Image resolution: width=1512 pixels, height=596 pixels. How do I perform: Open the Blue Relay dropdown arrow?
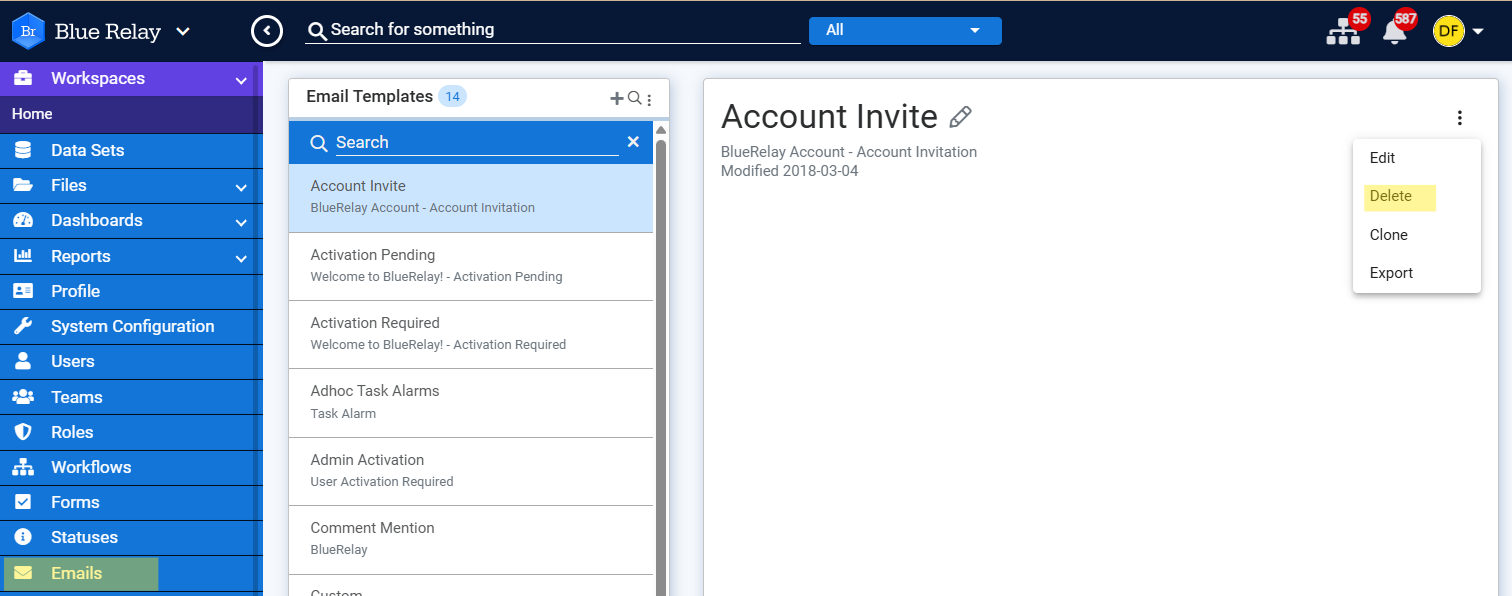(183, 31)
